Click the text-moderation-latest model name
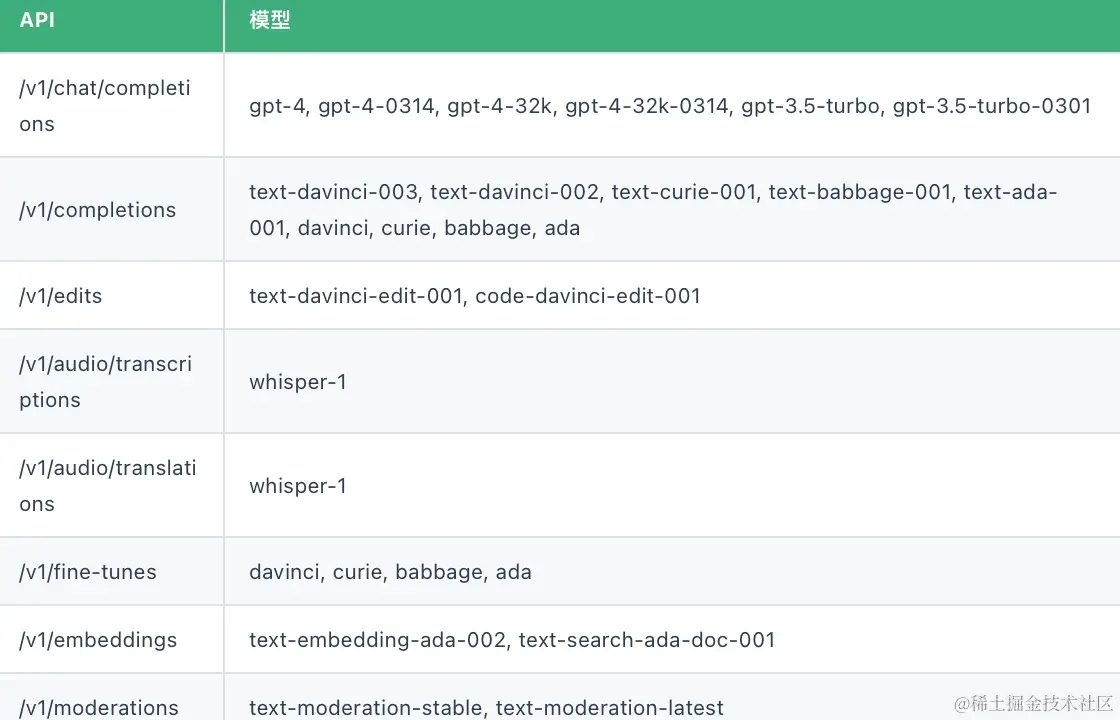This screenshot has width=1120, height=720. (609, 708)
